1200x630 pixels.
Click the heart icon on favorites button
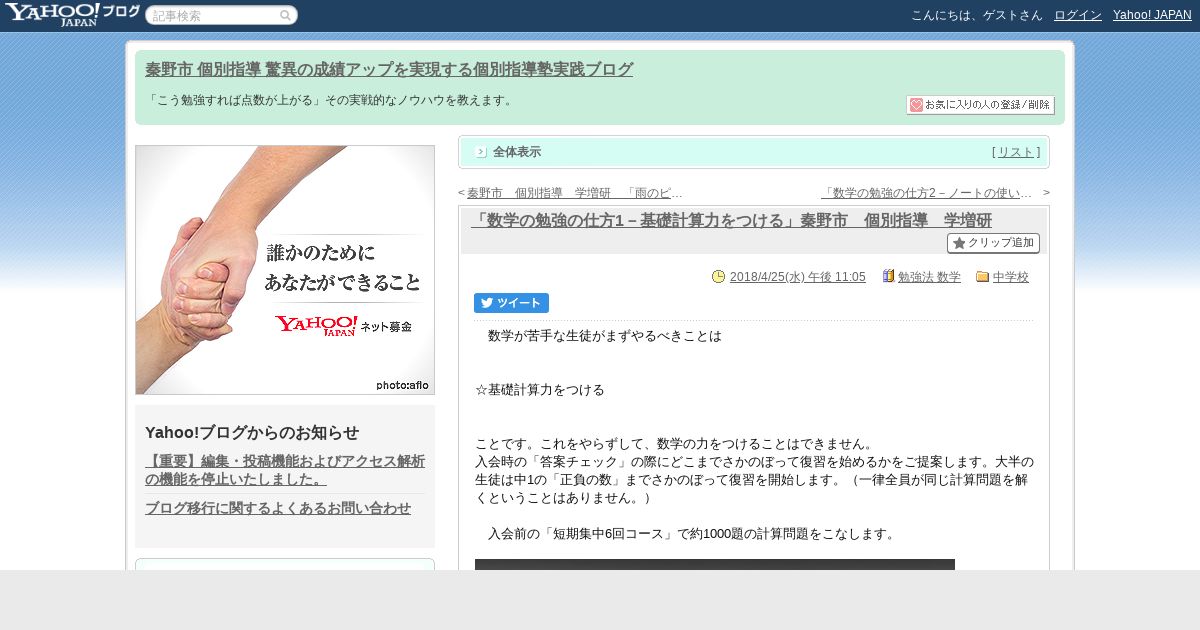(x=916, y=105)
